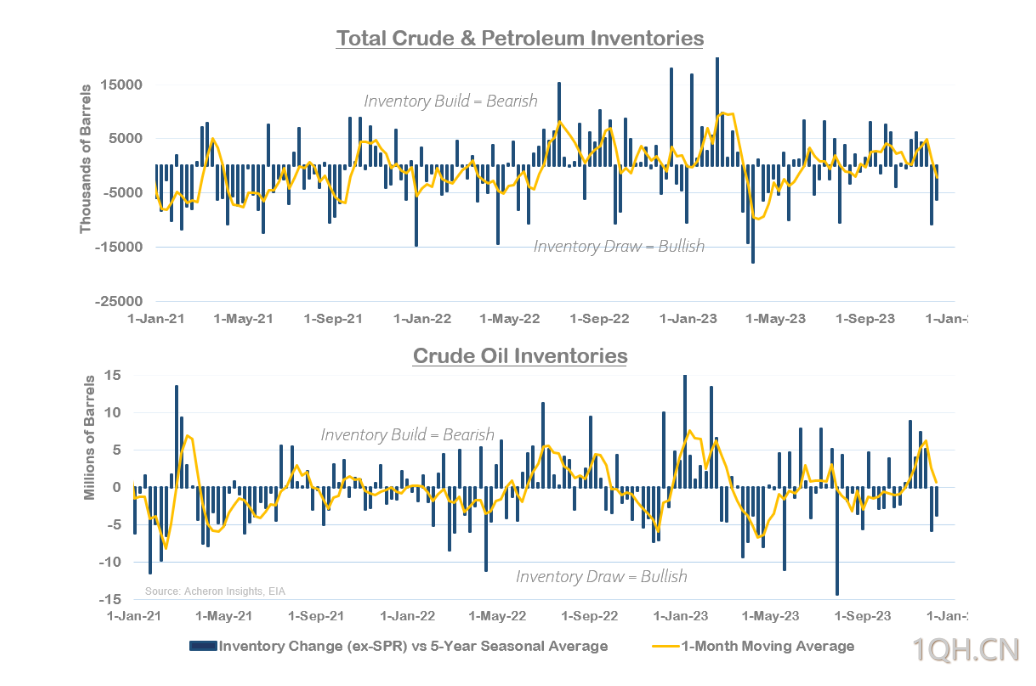Click the 1-Sep-21 date on bottom chart axis
Viewport: 1036px width, 686px height.
319,616
